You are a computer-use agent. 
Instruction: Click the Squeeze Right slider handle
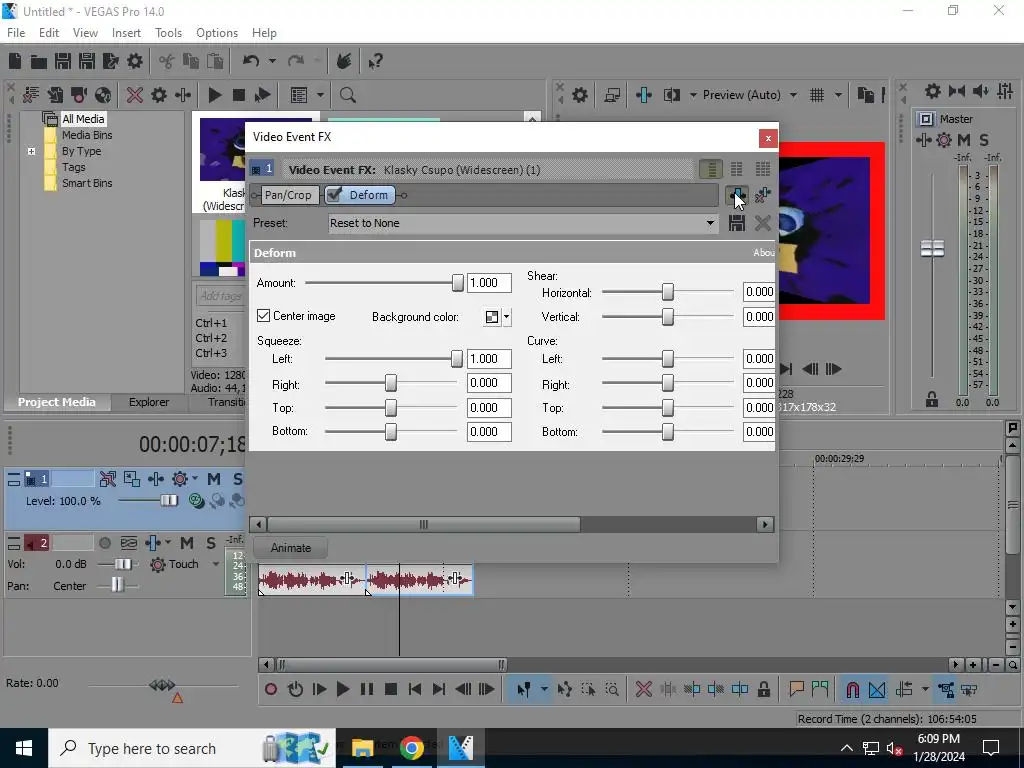point(391,383)
